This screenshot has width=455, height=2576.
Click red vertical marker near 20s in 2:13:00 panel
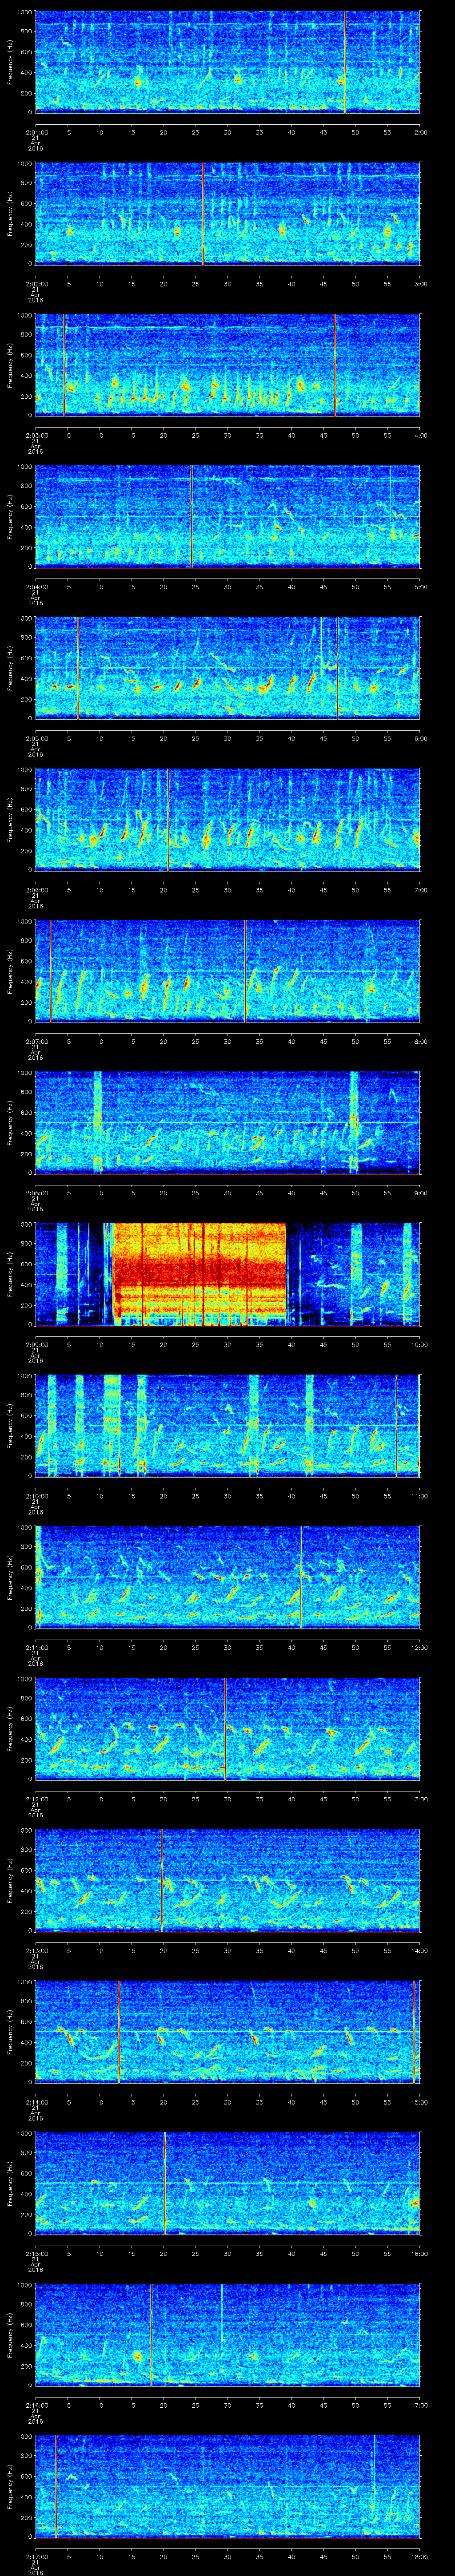(x=162, y=1880)
